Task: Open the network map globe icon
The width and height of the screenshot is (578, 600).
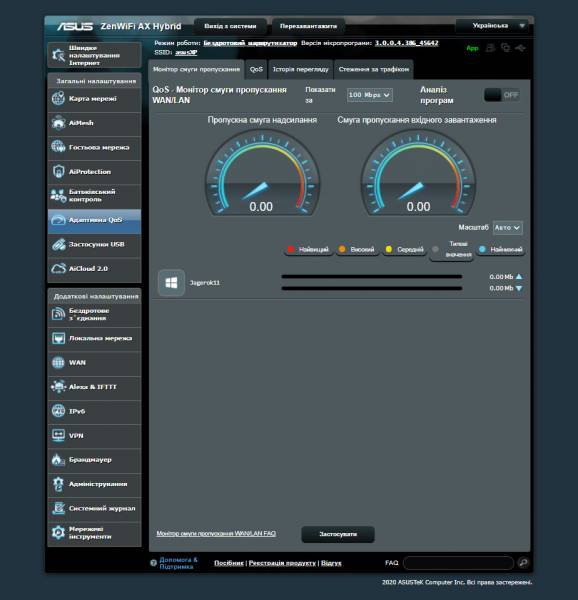Action: pos(58,98)
